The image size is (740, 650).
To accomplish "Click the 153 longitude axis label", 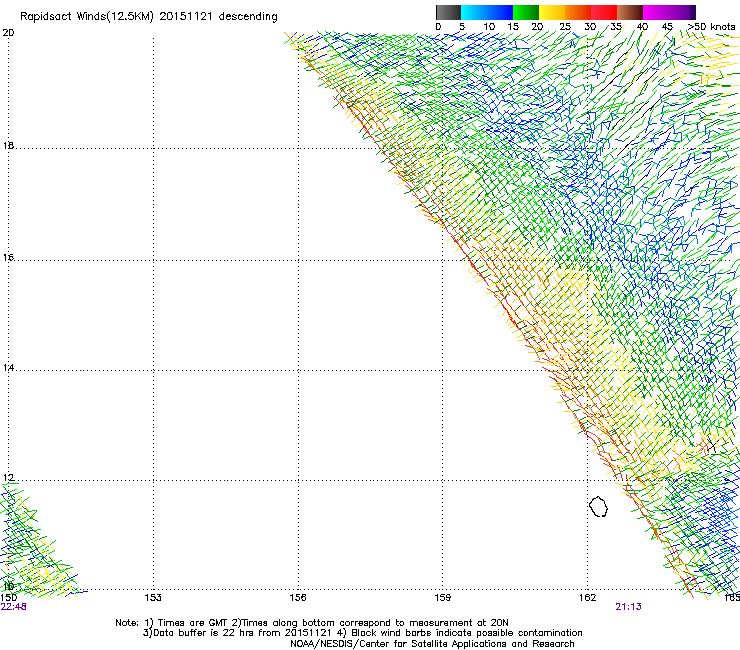I will click(153, 598).
